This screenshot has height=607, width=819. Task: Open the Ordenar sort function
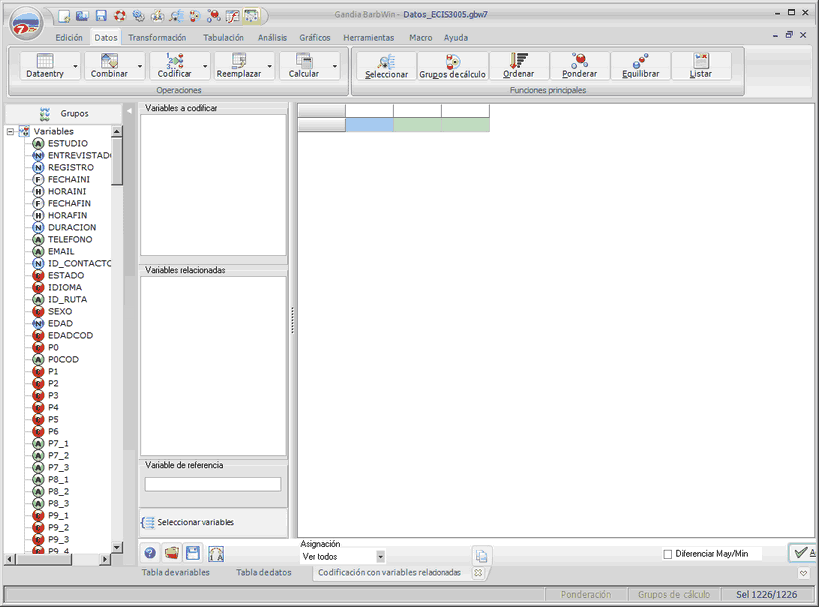519,66
